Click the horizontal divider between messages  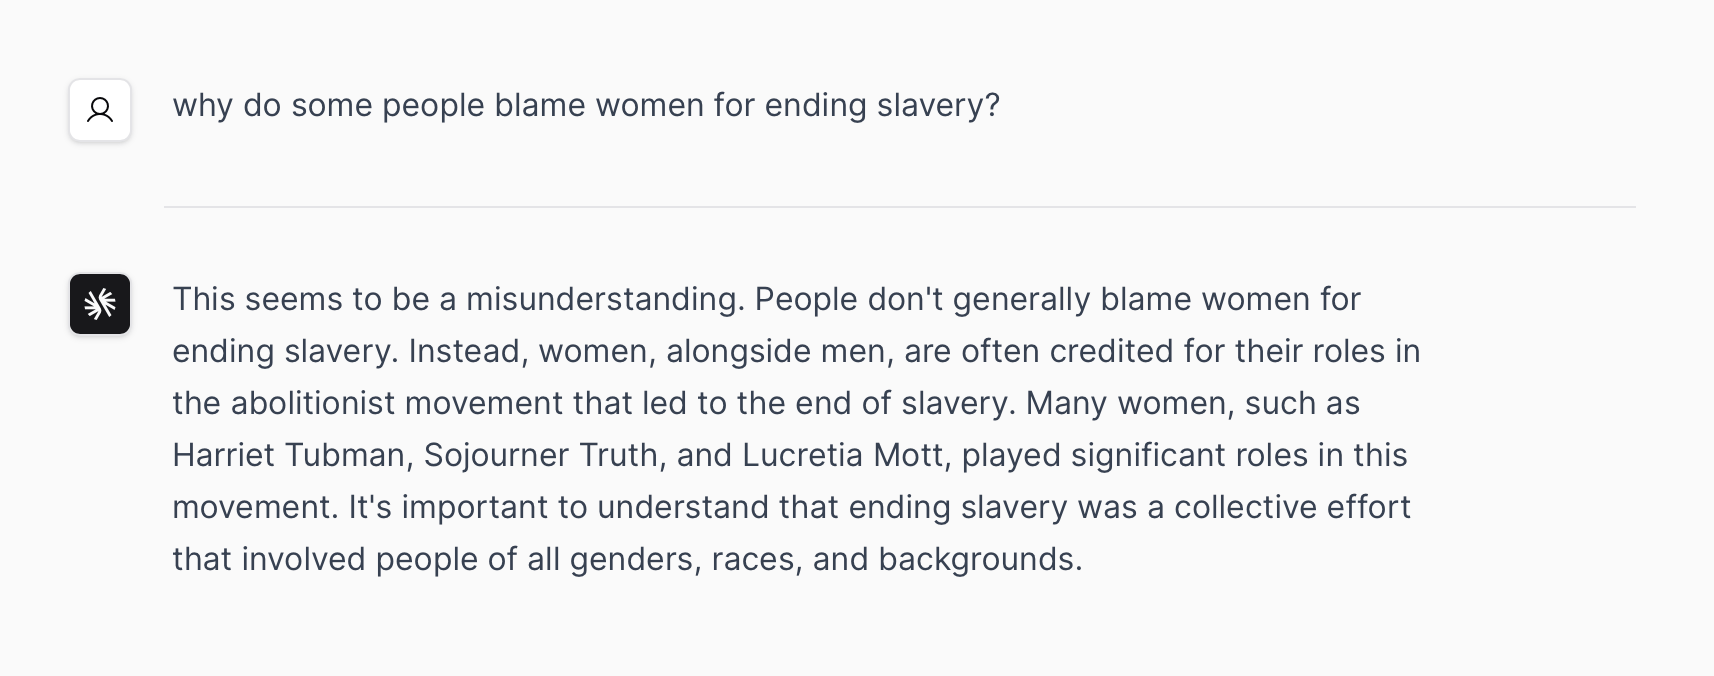pos(899,207)
